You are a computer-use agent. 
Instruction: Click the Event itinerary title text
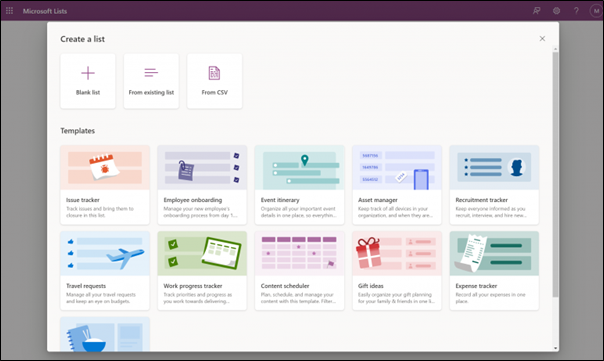click(280, 200)
